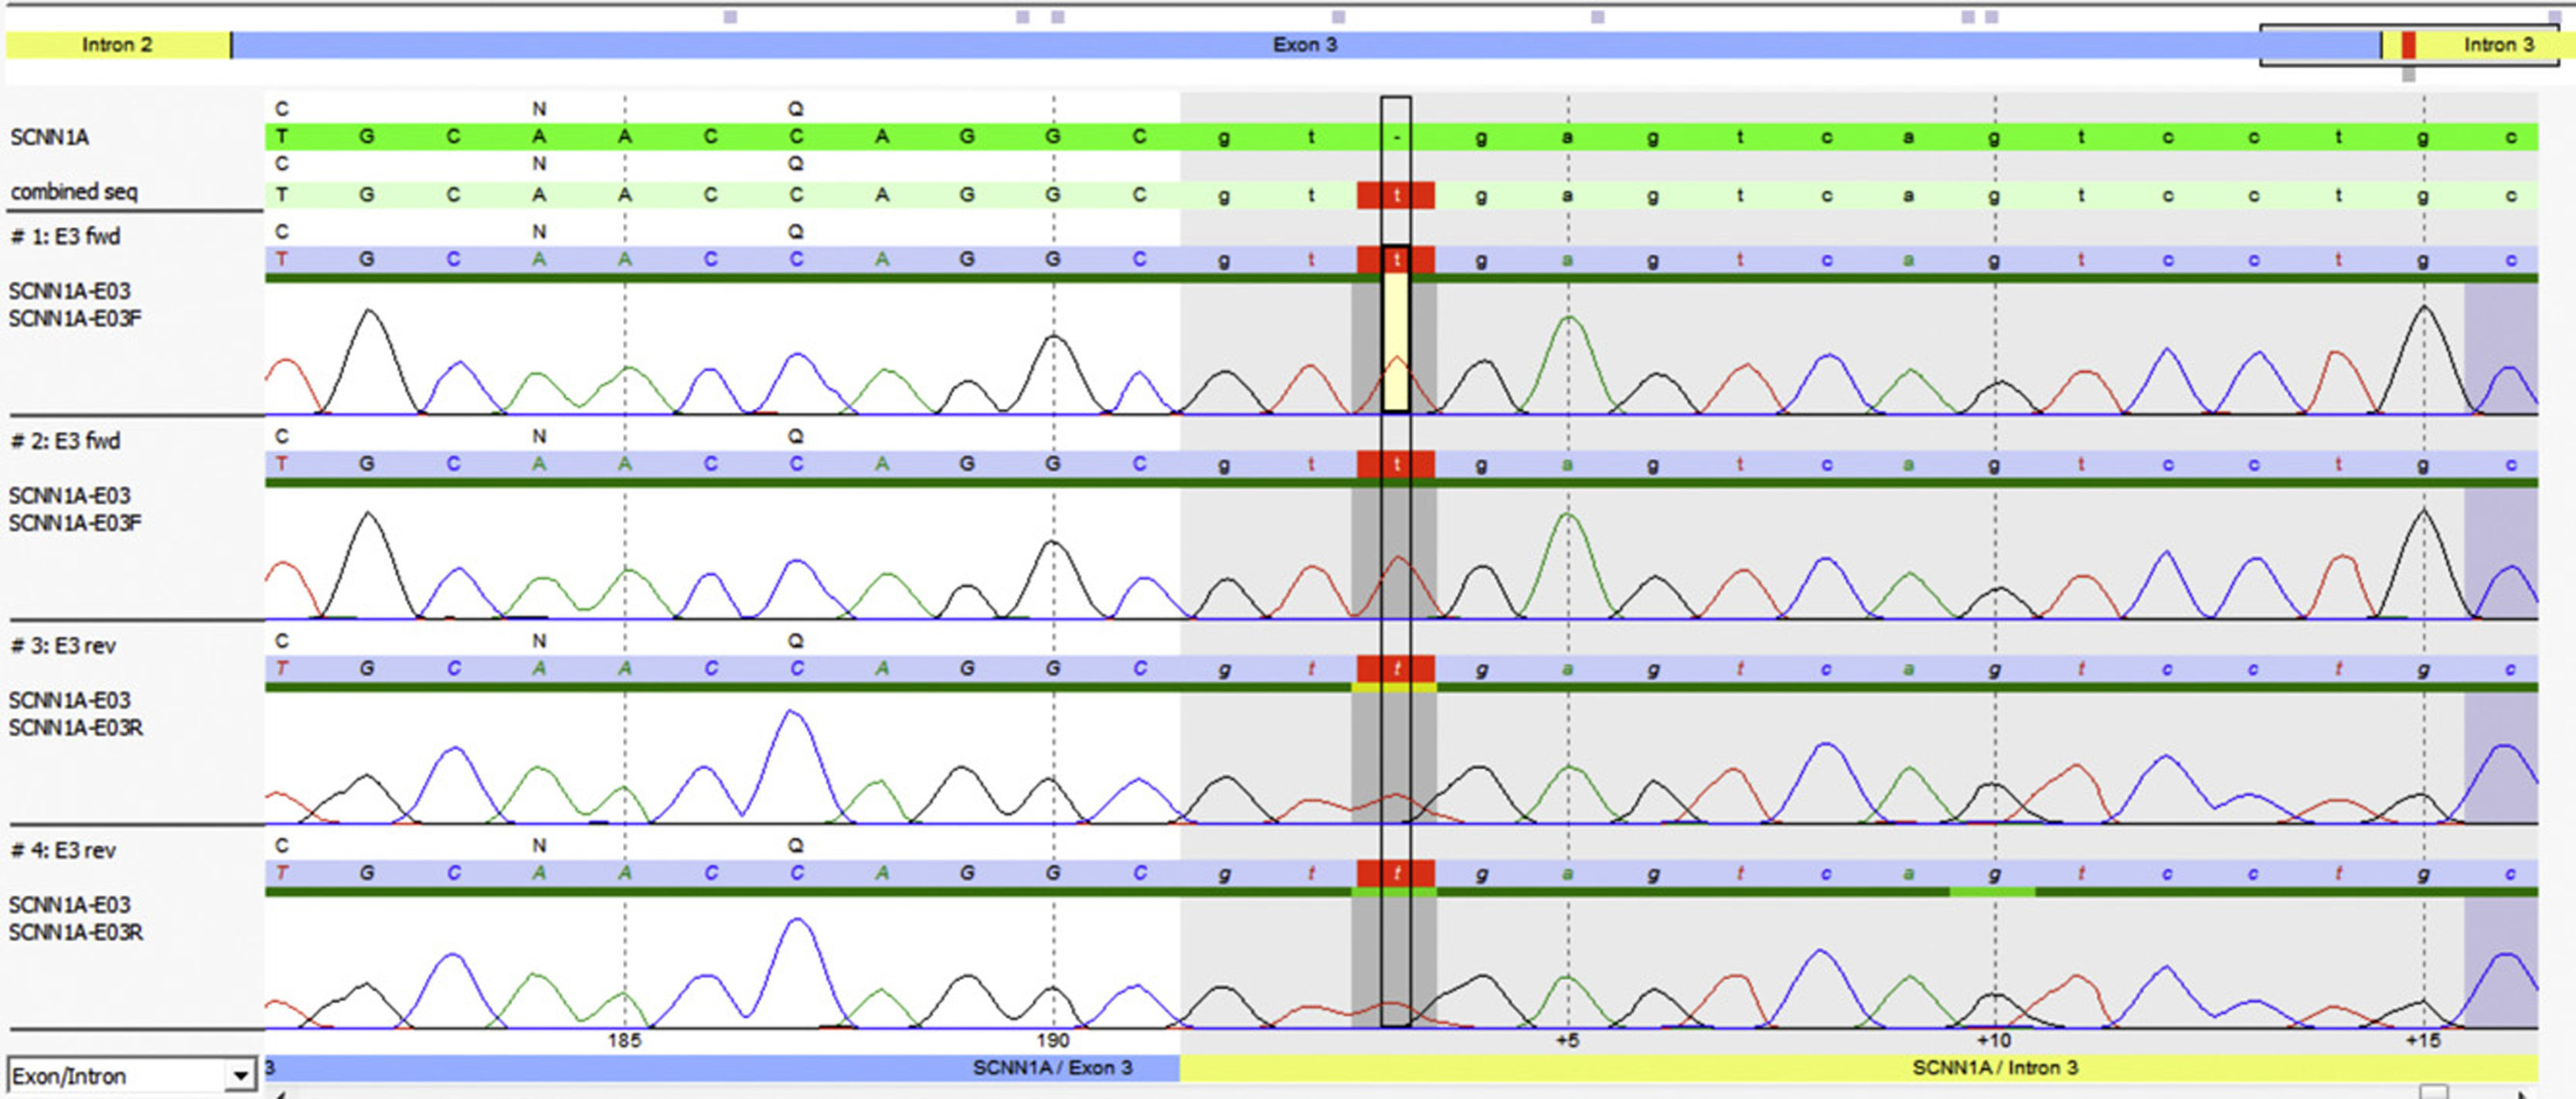
Task: Select the Intron 2 region in overview bar
Action: coord(117,45)
